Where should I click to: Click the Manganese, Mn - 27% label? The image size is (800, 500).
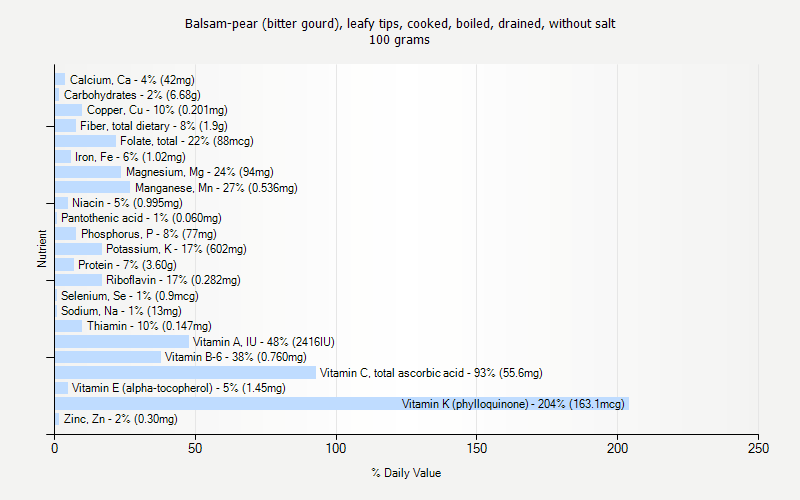click(x=216, y=188)
